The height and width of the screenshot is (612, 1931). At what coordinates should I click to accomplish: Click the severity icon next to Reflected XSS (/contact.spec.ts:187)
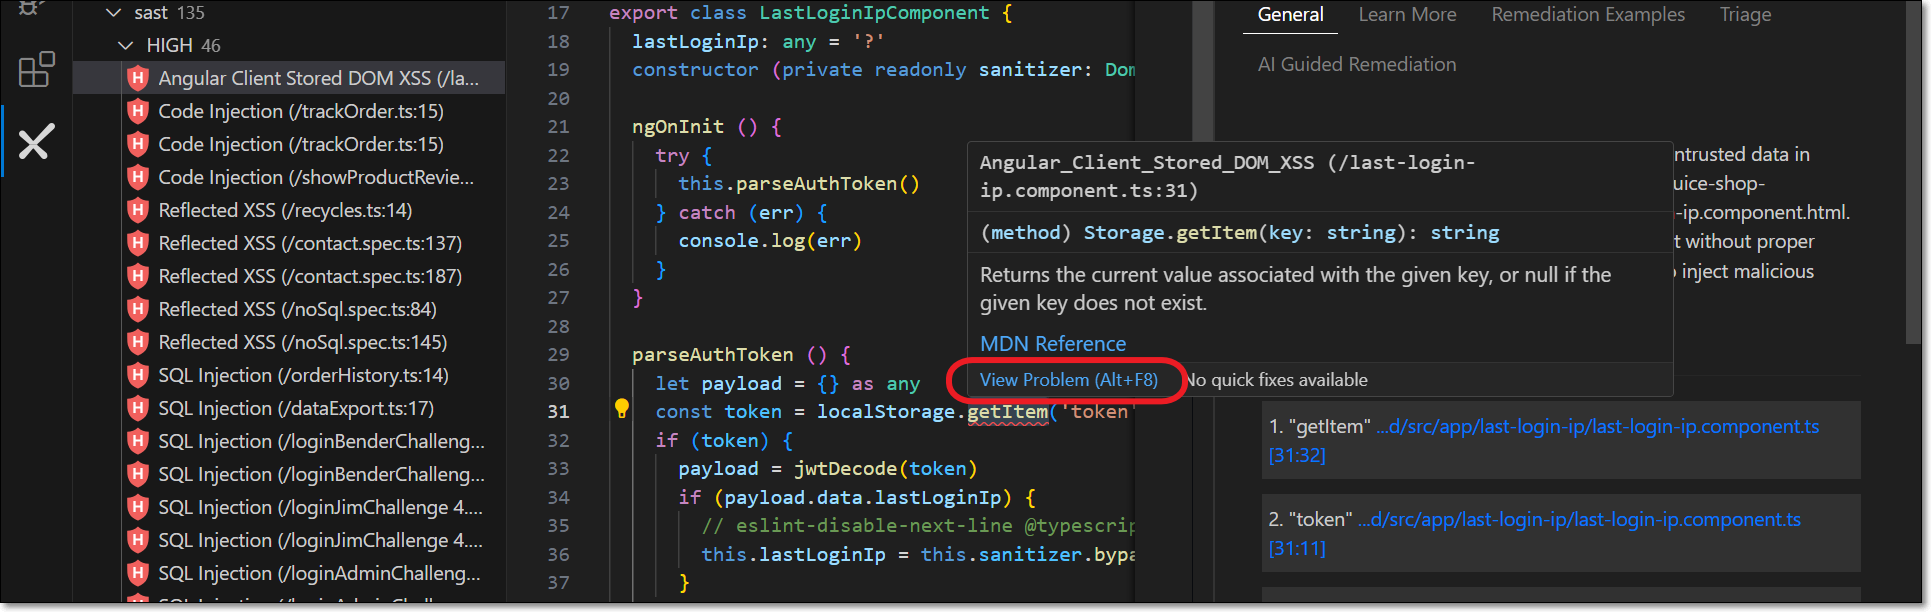coord(139,276)
